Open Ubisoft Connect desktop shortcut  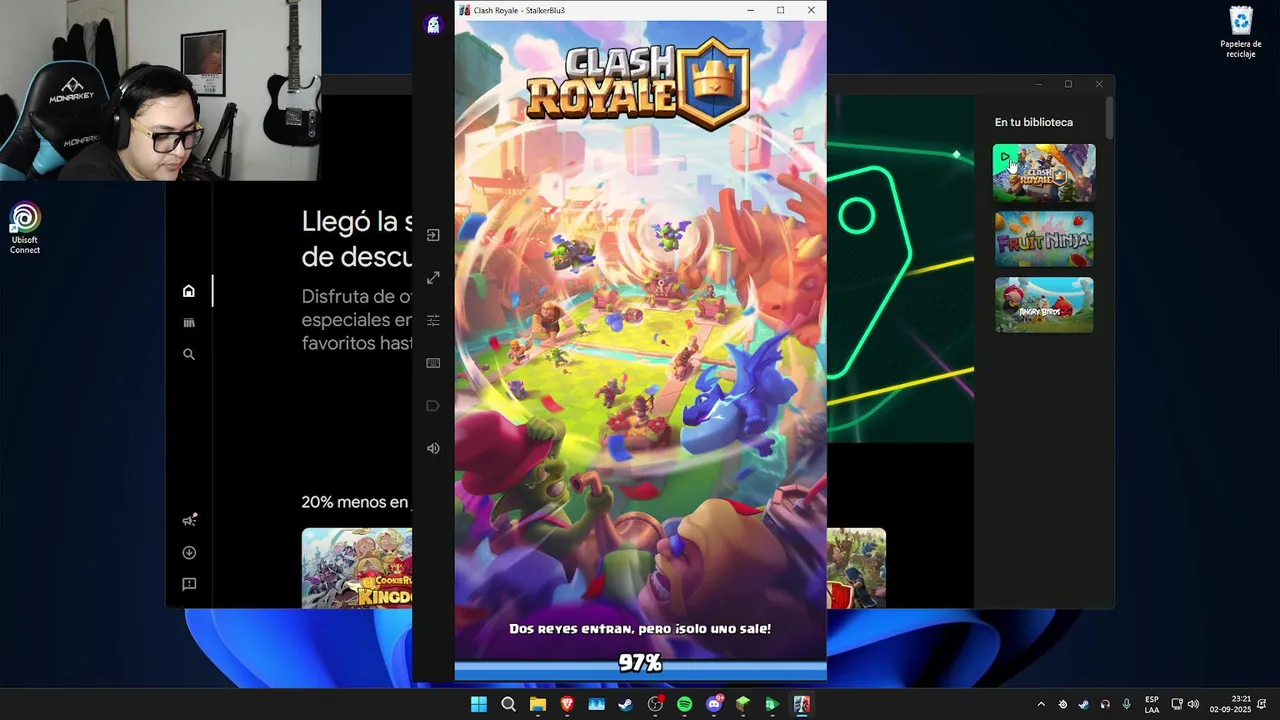coord(25,228)
